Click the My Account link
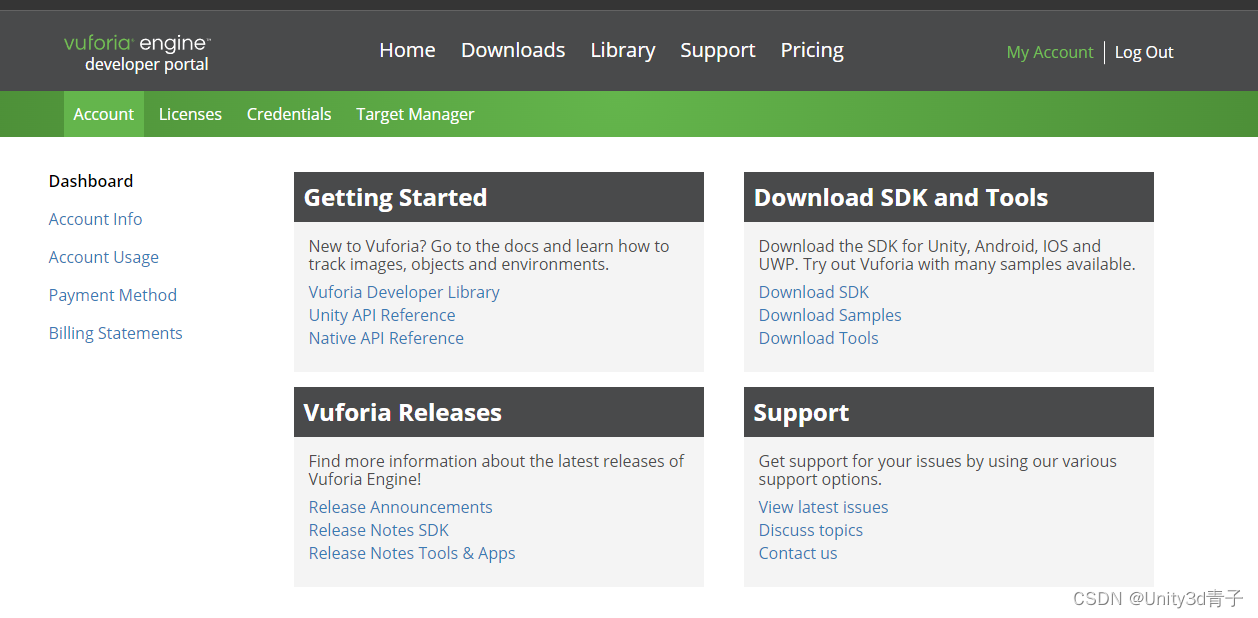This screenshot has width=1258, height=618. (1050, 52)
